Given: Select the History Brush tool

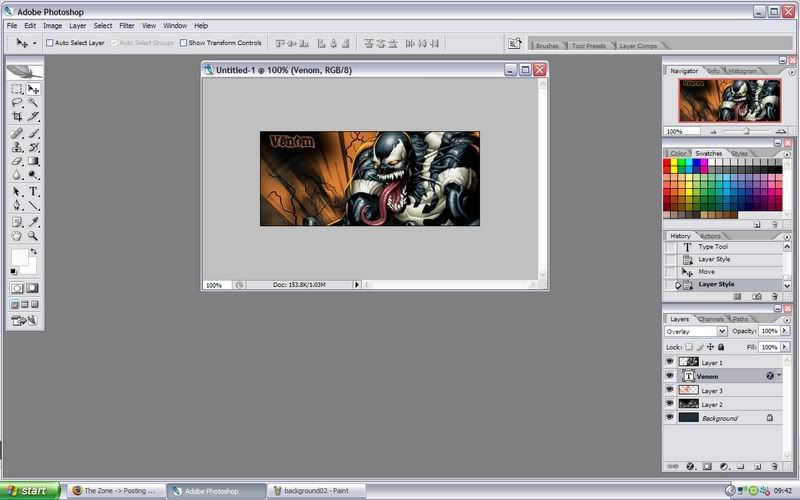Looking at the screenshot, I should 33,147.
